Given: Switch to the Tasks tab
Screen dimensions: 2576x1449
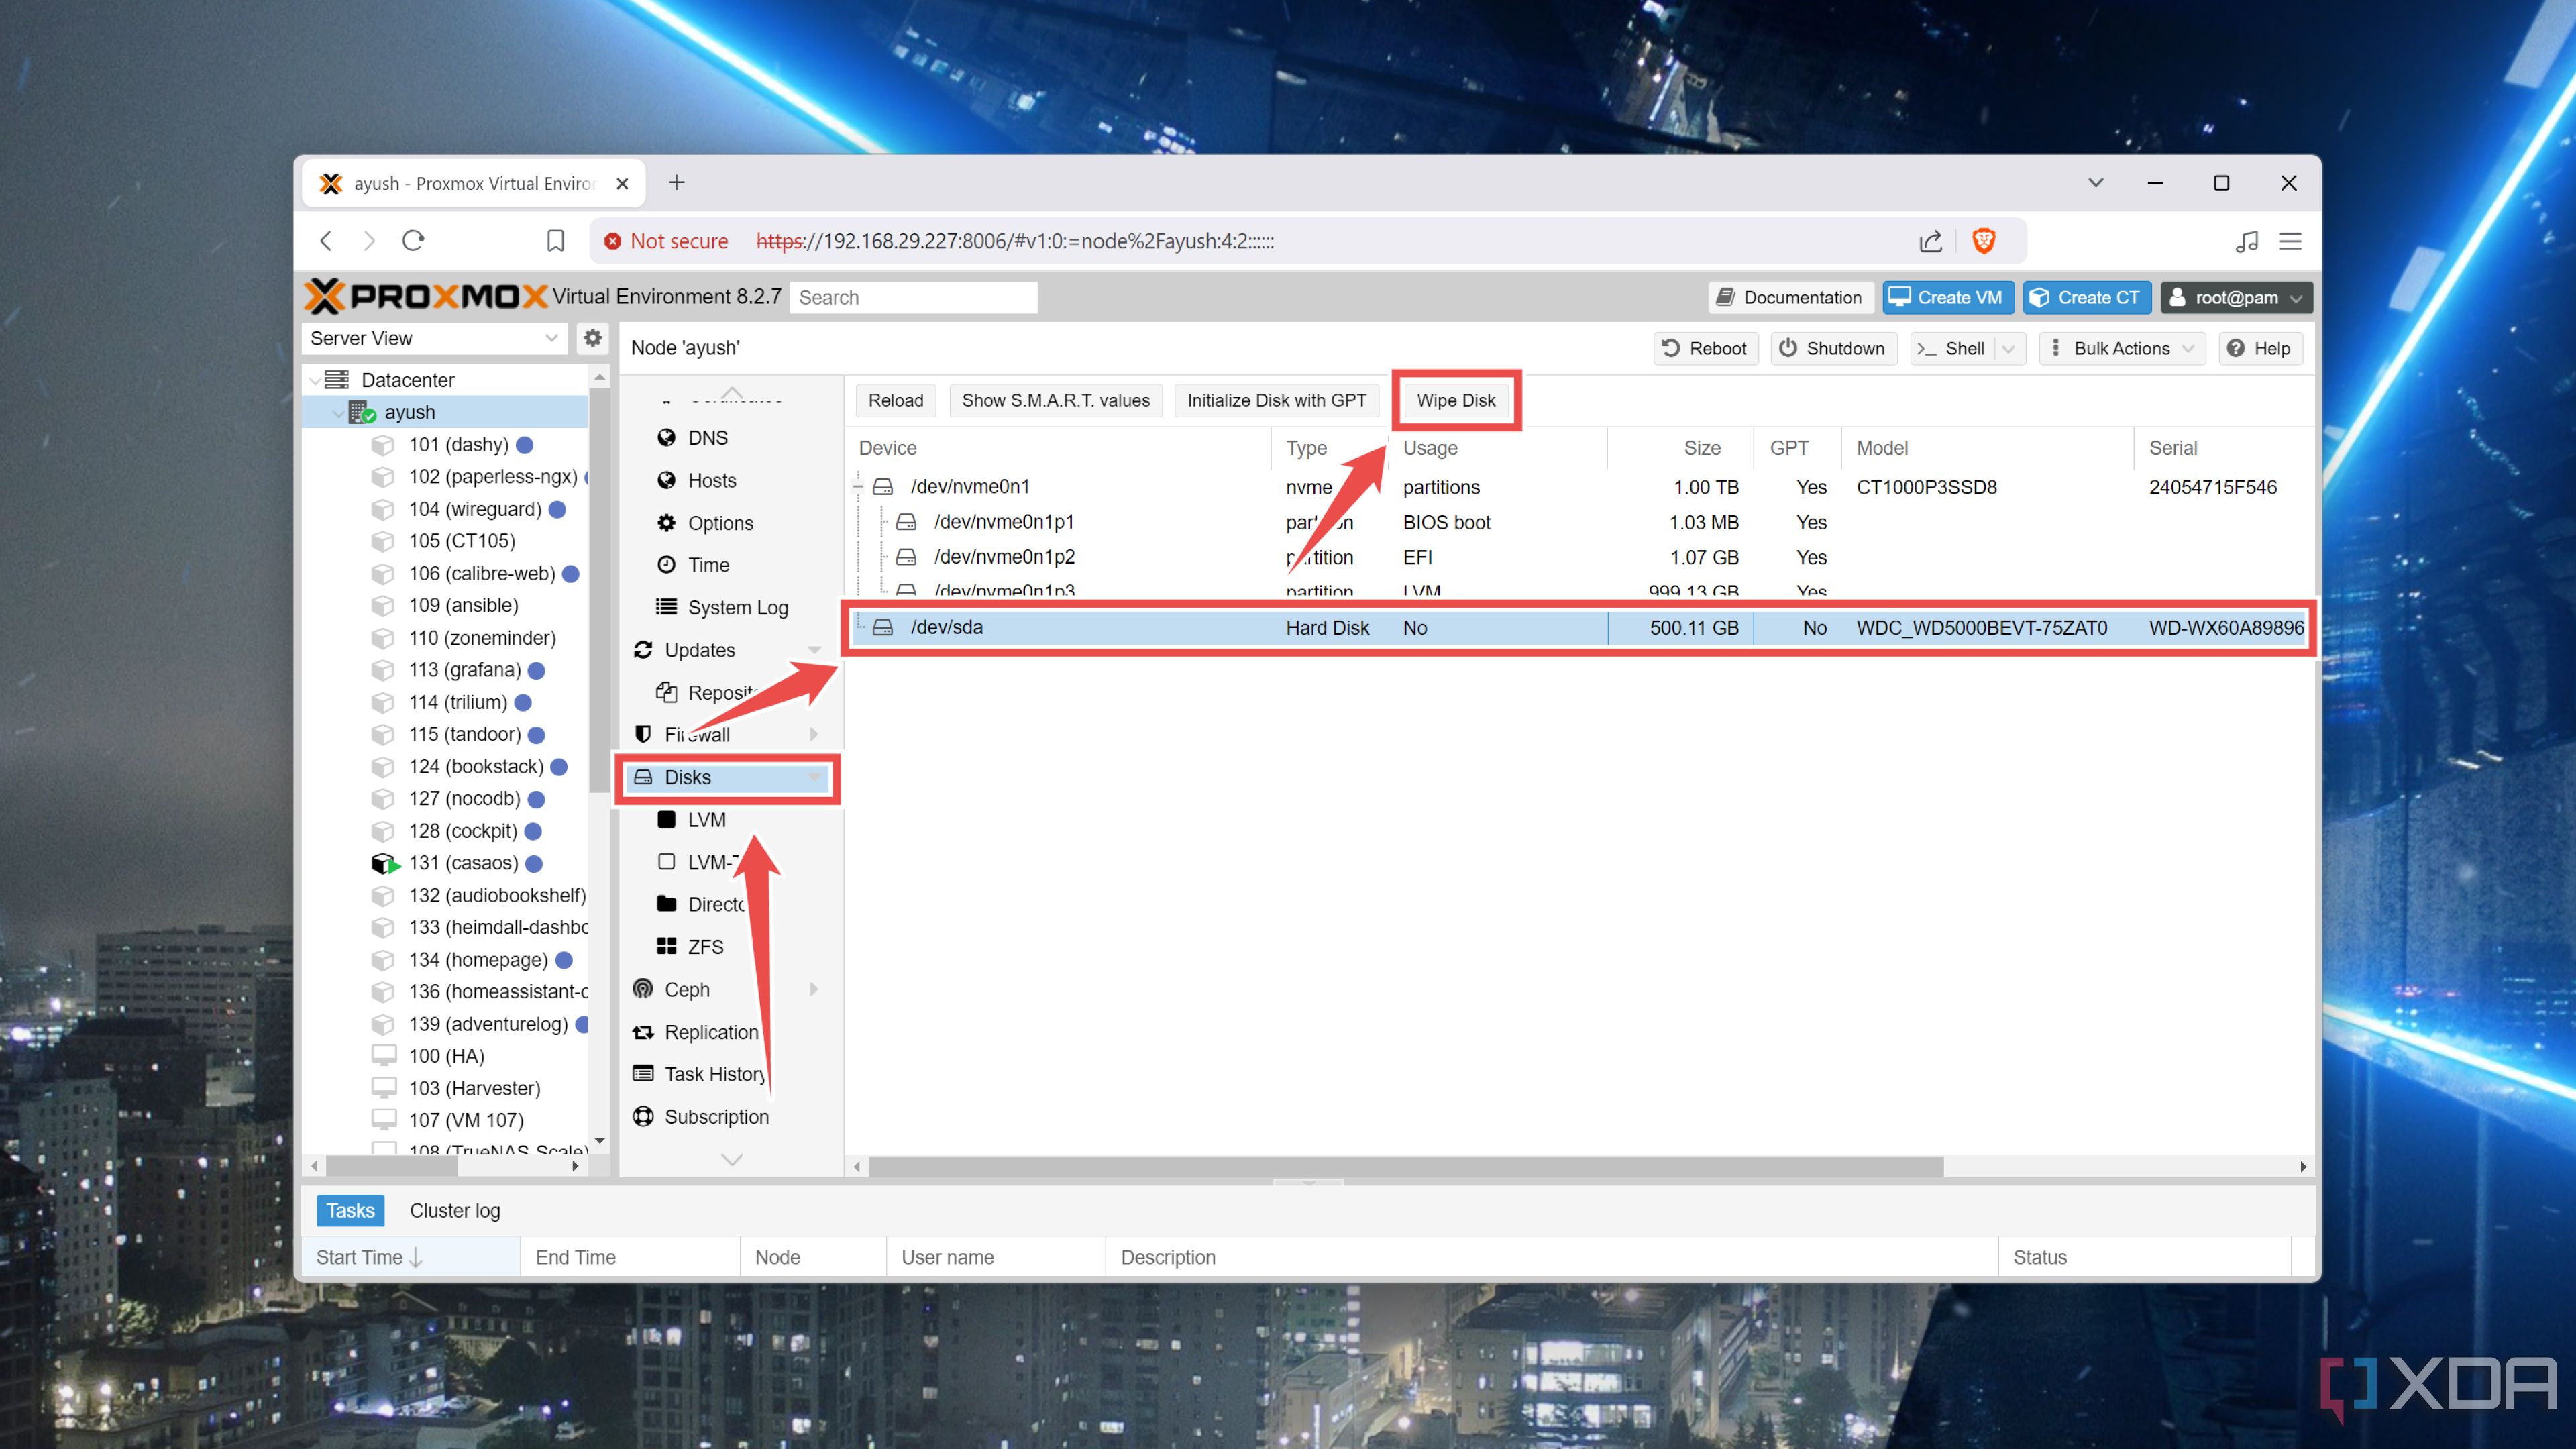Looking at the screenshot, I should (350, 1210).
